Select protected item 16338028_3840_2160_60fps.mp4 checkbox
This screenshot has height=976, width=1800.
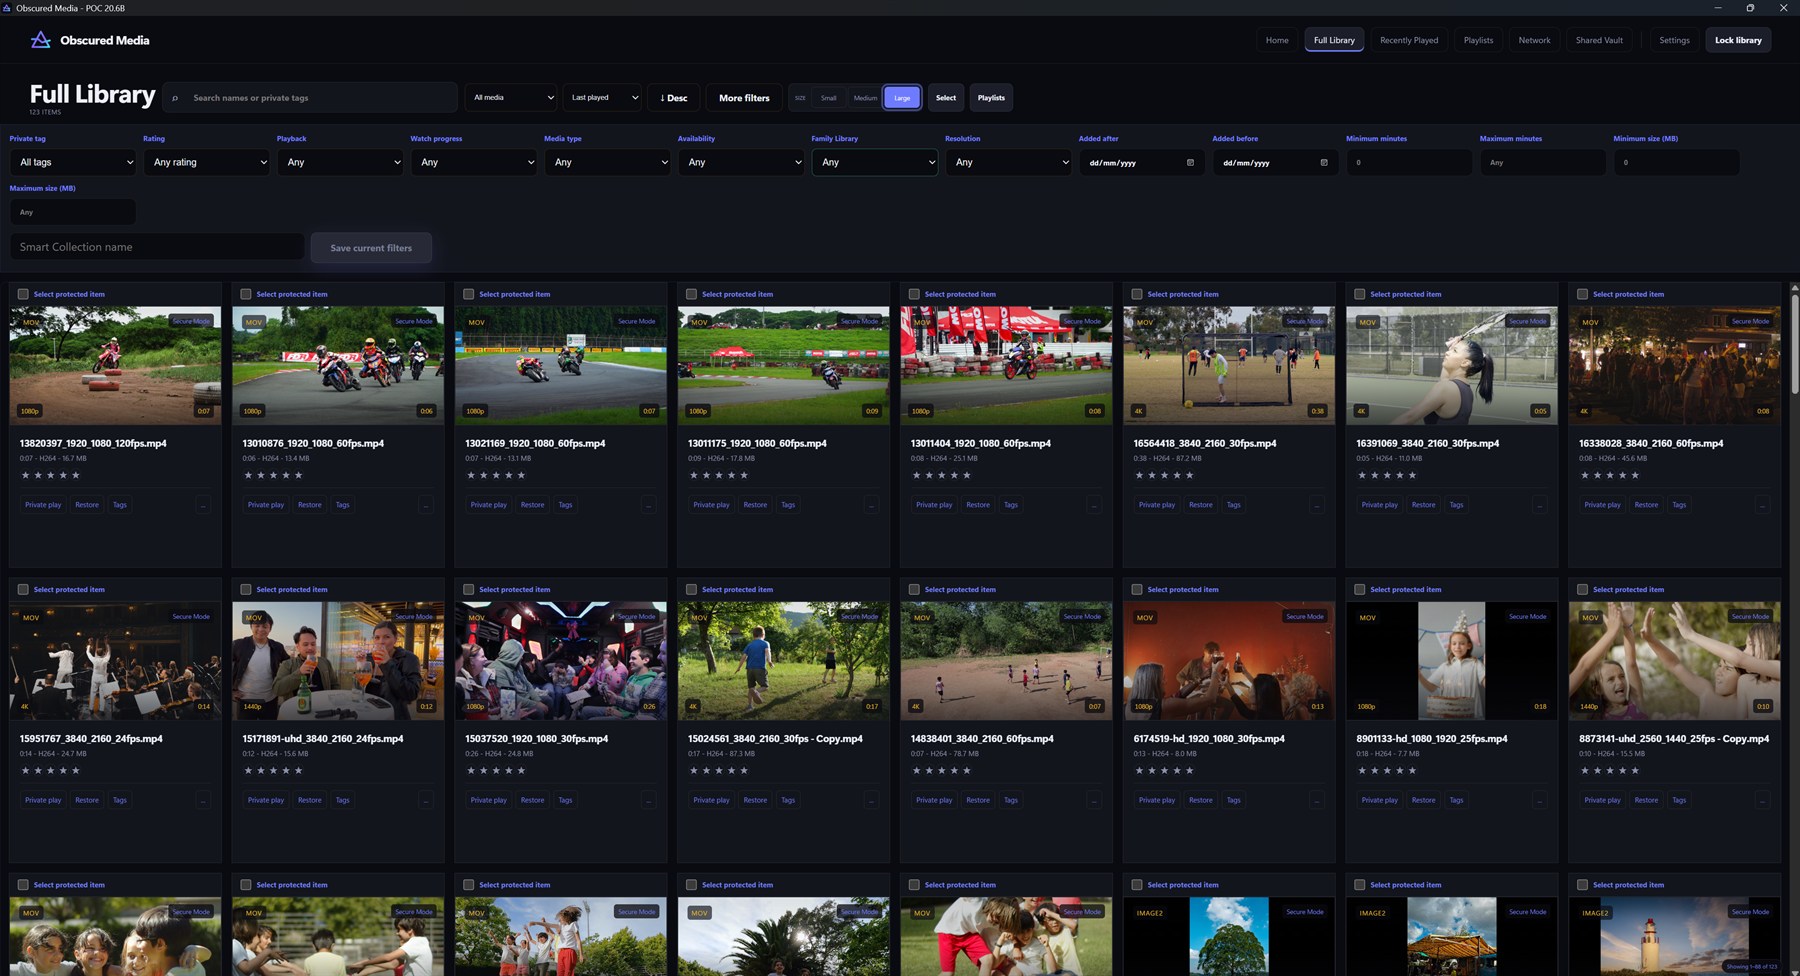1582,294
